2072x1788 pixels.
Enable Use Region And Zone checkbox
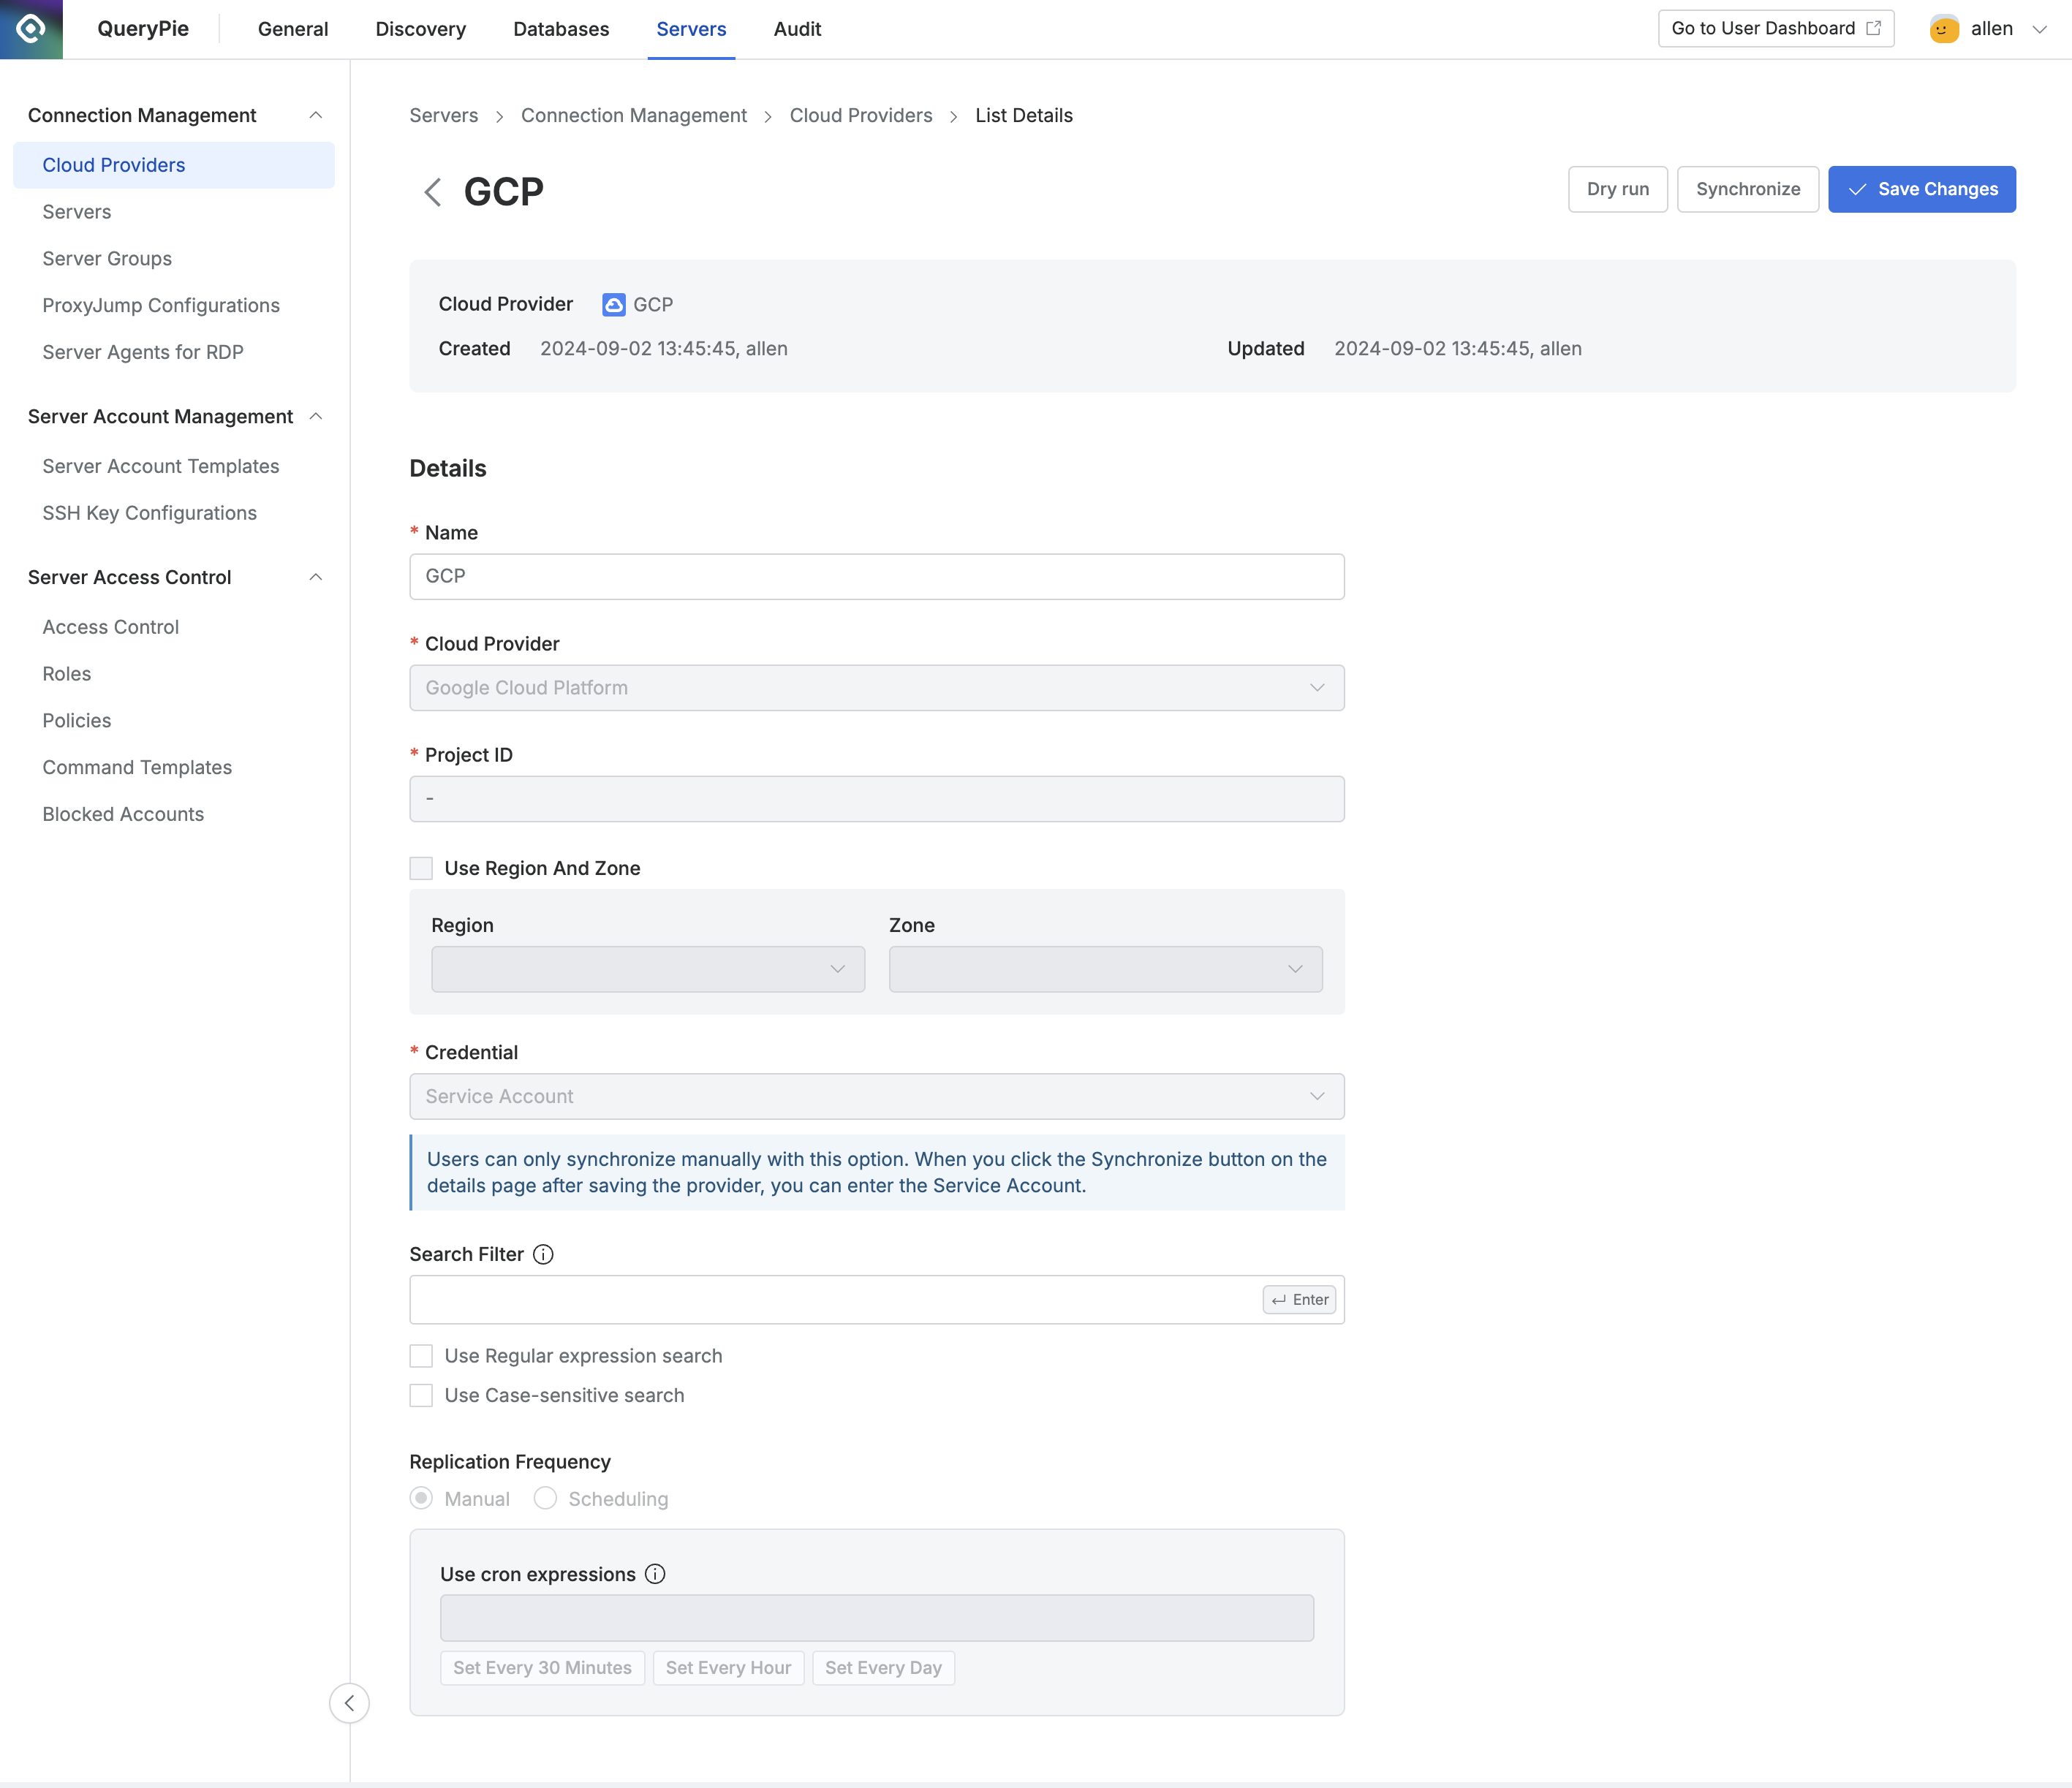pos(421,868)
